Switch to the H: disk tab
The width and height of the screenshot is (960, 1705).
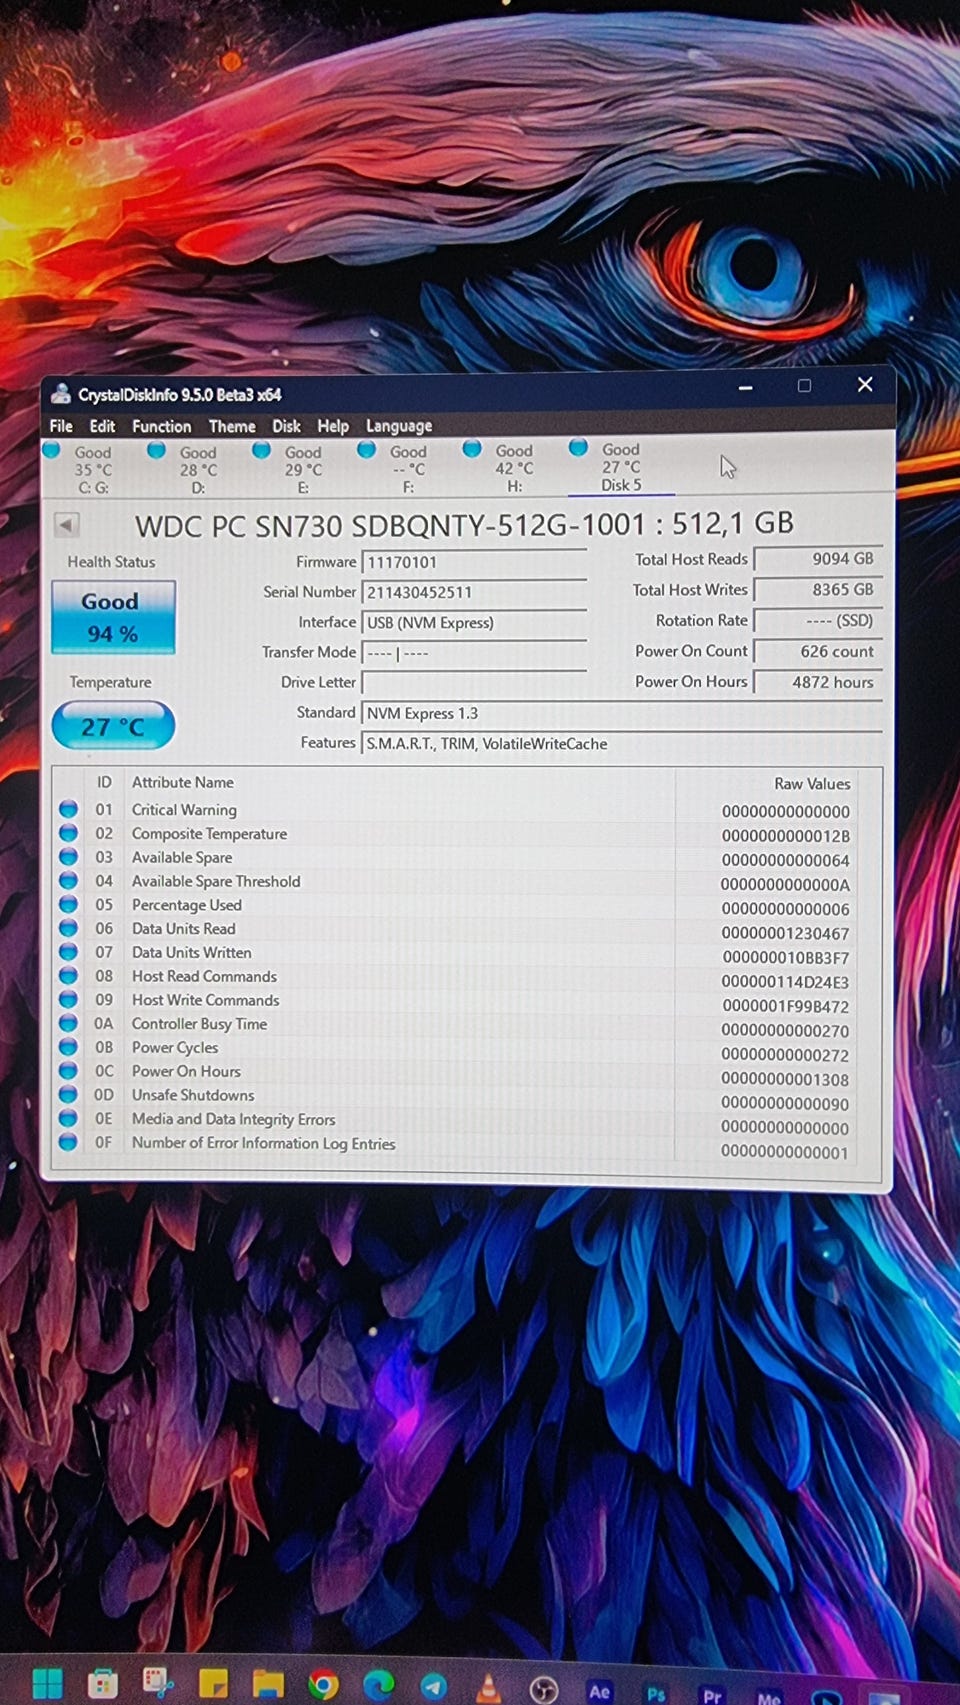click(x=513, y=468)
